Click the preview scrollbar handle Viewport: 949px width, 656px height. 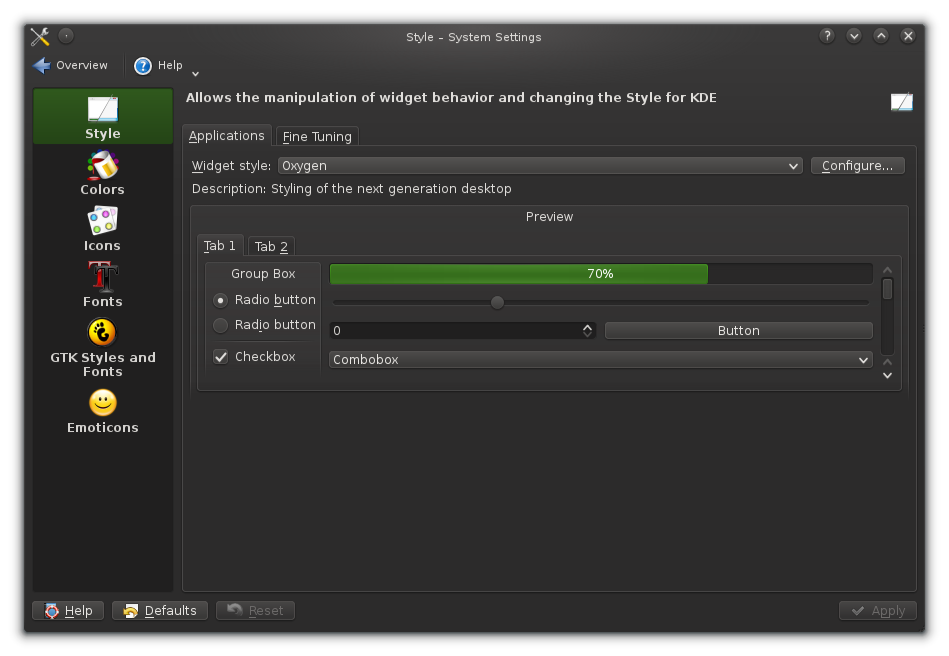click(887, 289)
